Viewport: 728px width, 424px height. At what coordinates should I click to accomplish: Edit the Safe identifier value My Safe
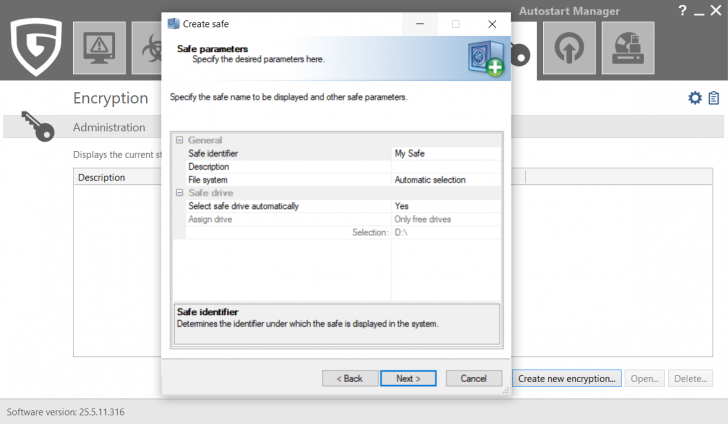(446, 153)
